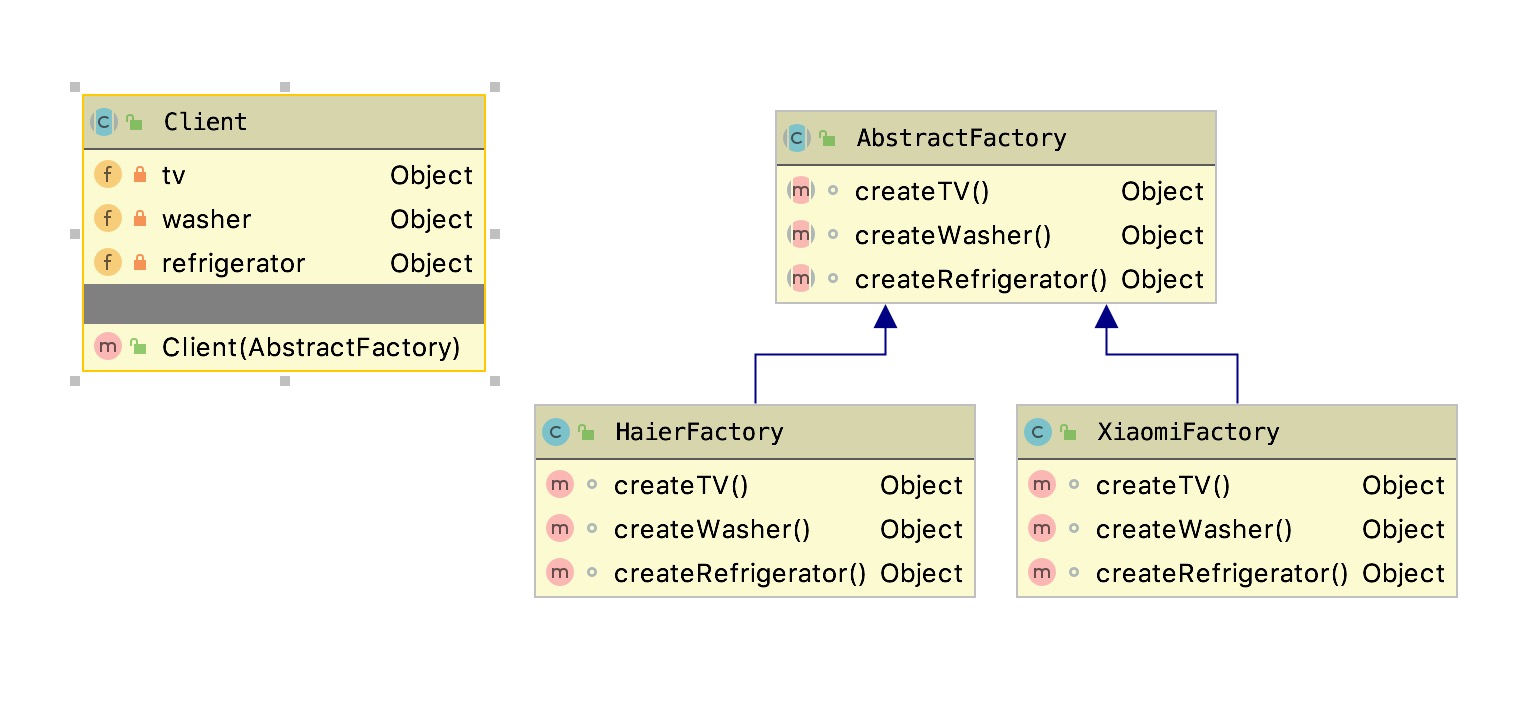Viewport: 1540px width, 706px height.
Task: Click the public visibility icon in Client header
Action: click(x=134, y=123)
